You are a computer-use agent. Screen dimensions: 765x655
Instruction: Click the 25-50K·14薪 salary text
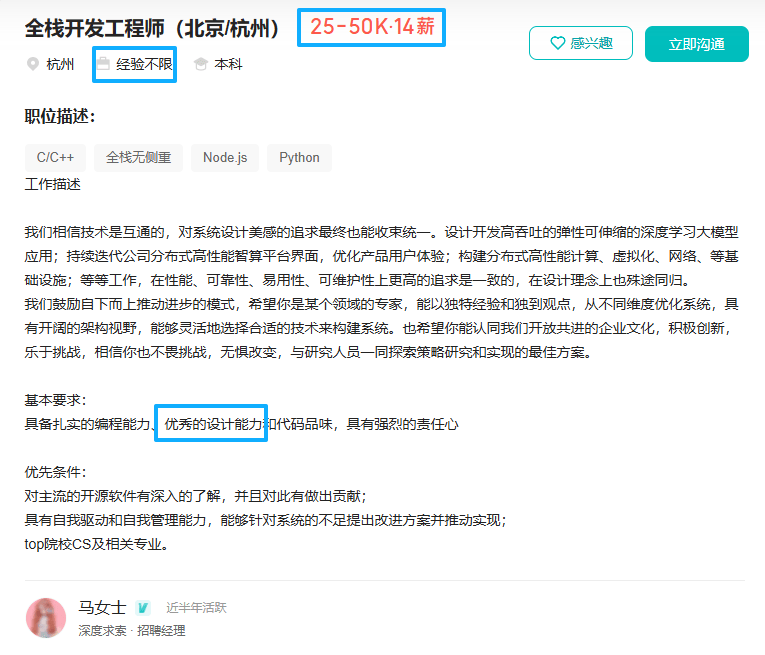click(x=372, y=27)
